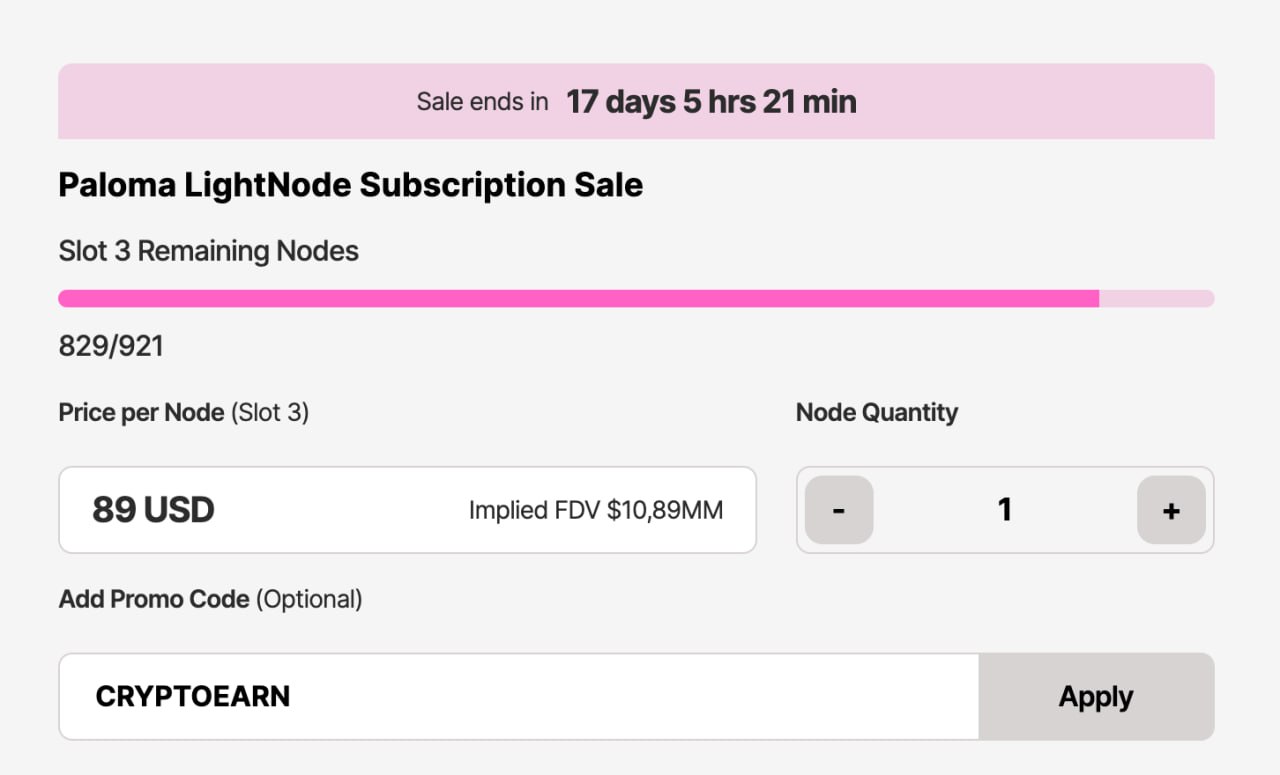This screenshot has width=1280, height=775.
Task: Click the node quantity value 1
Action: click(x=1005, y=510)
